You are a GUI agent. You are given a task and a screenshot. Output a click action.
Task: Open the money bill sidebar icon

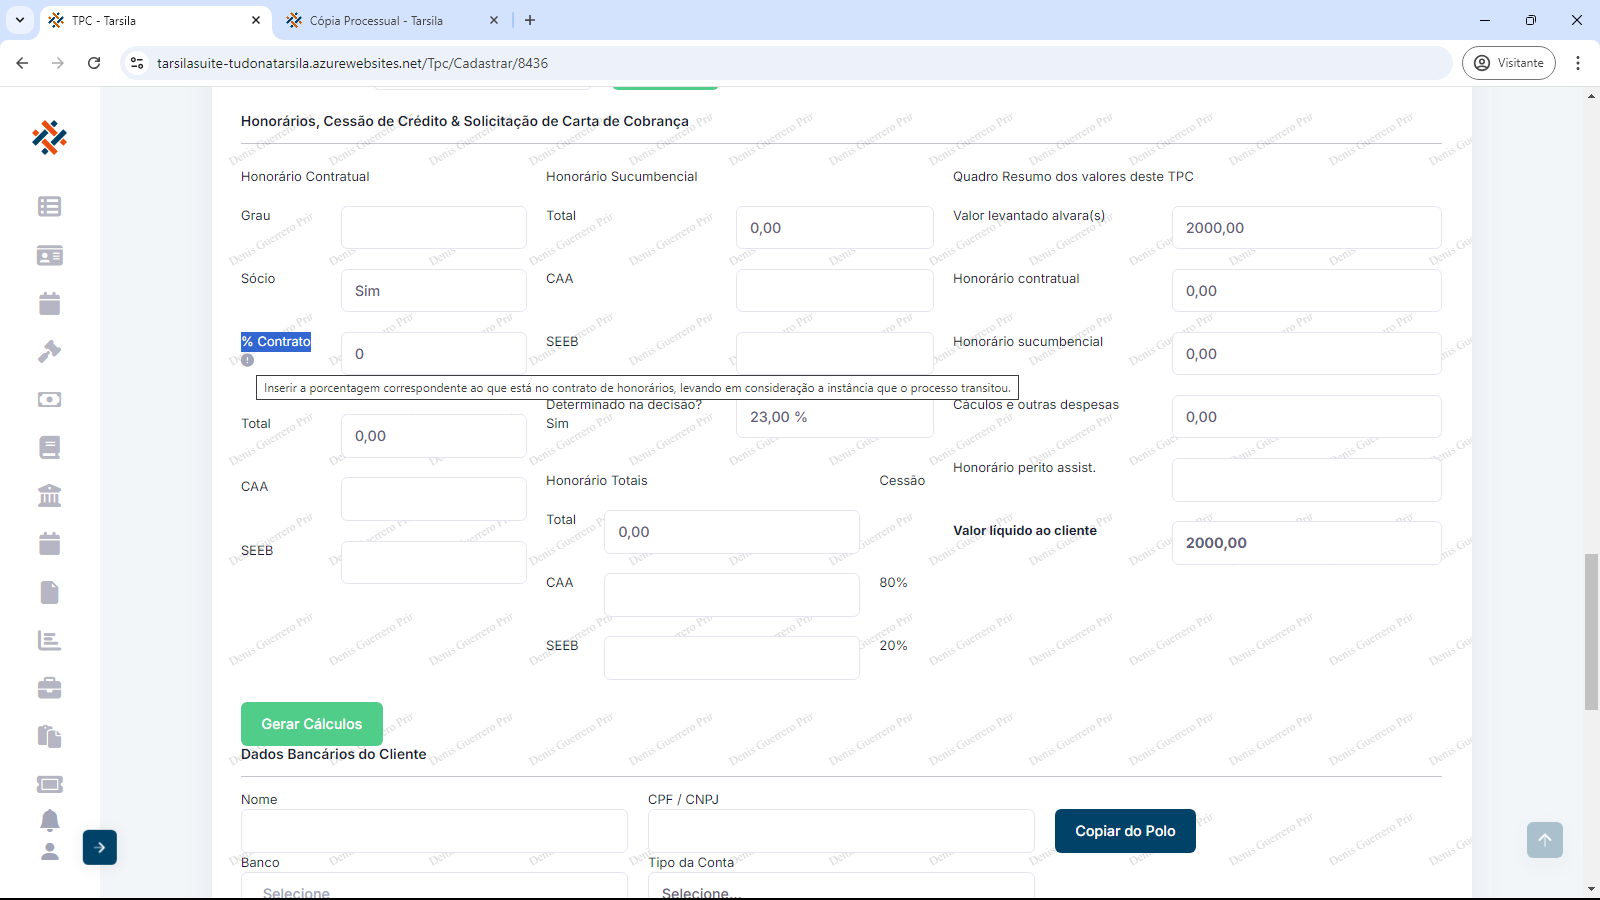tap(49, 399)
